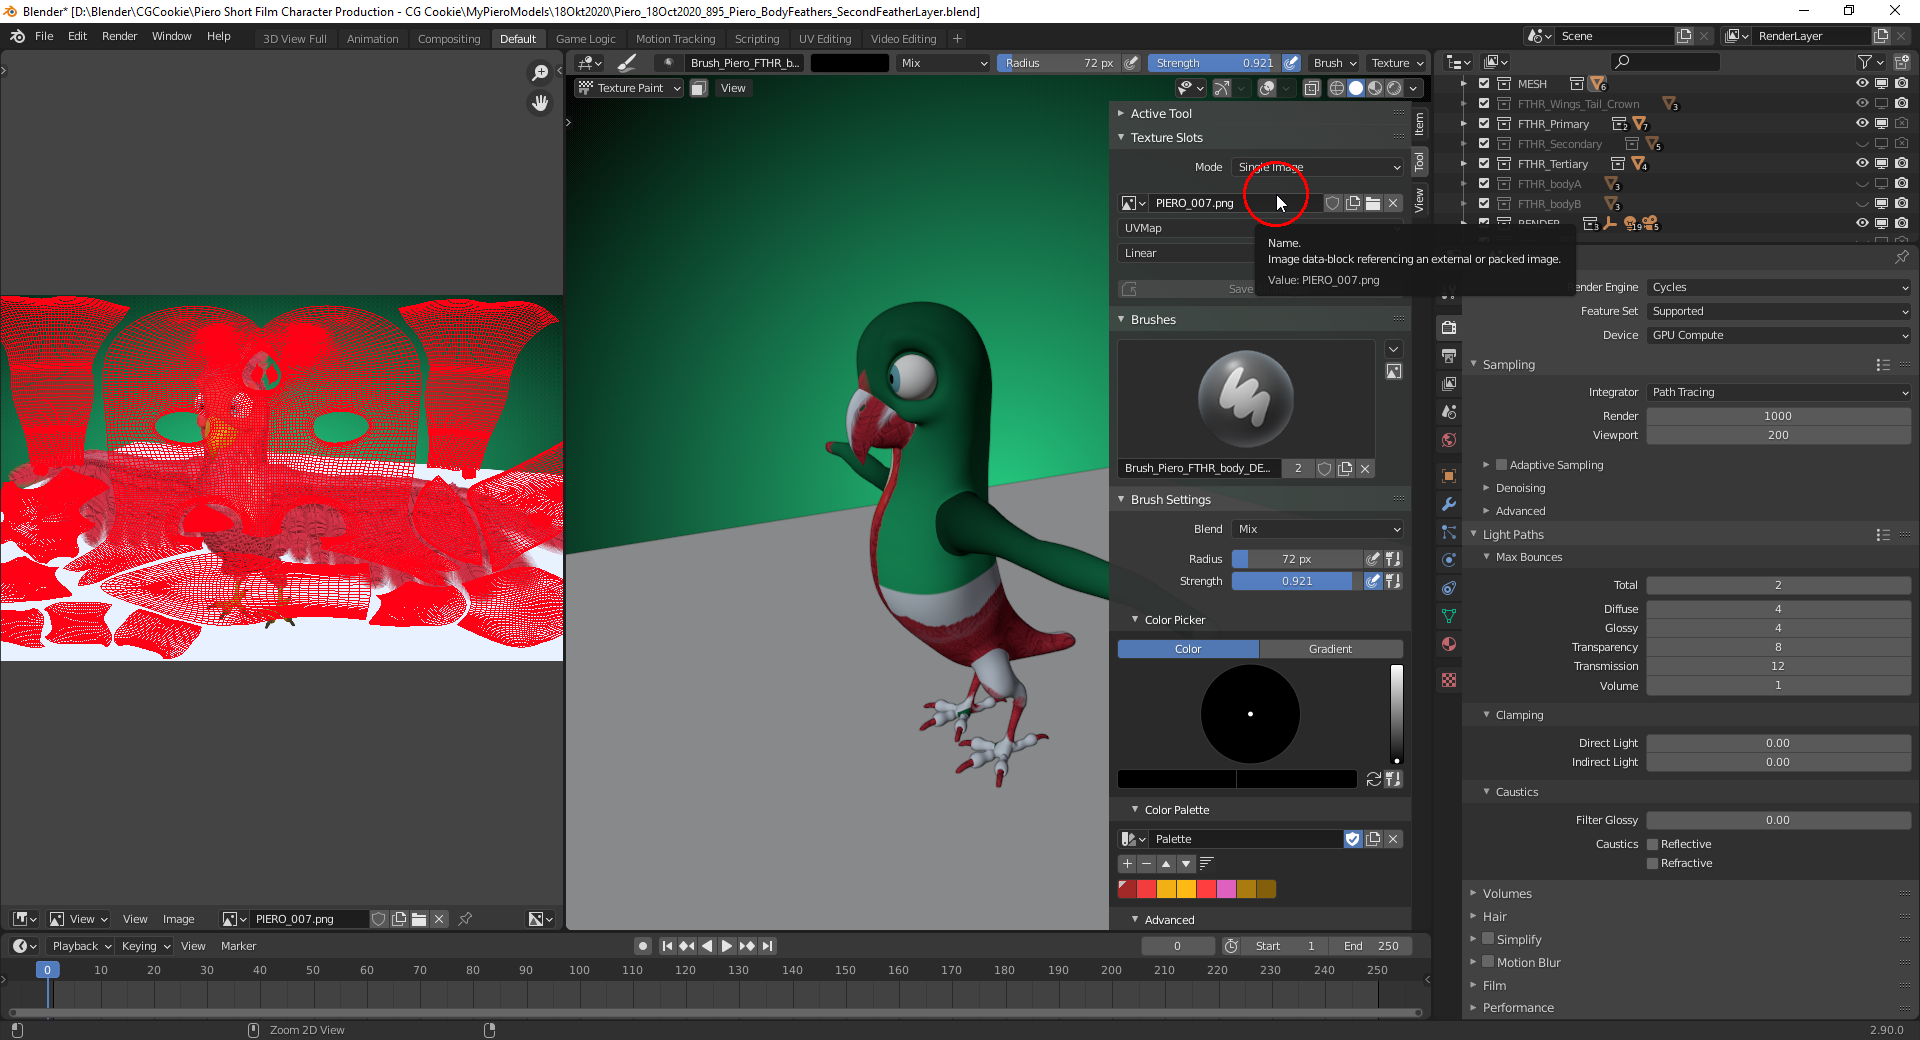Select the red swatch in the Color Palette
1920x1040 pixels.
click(1126, 888)
